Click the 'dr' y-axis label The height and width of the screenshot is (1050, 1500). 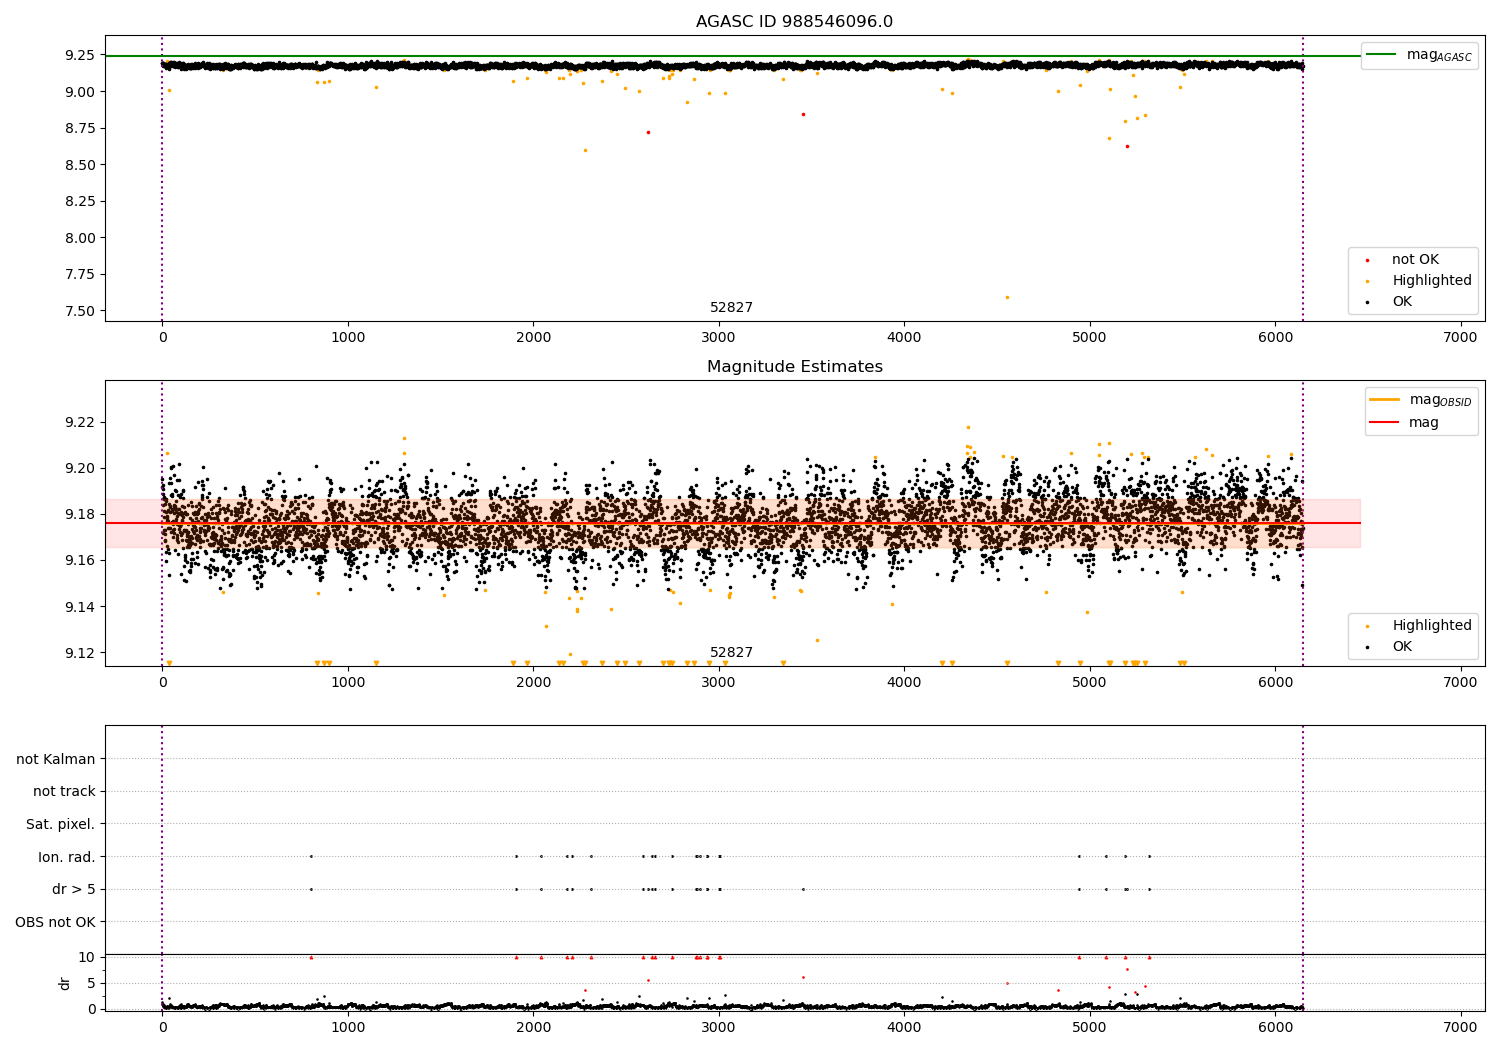pyautogui.click(x=65, y=983)
